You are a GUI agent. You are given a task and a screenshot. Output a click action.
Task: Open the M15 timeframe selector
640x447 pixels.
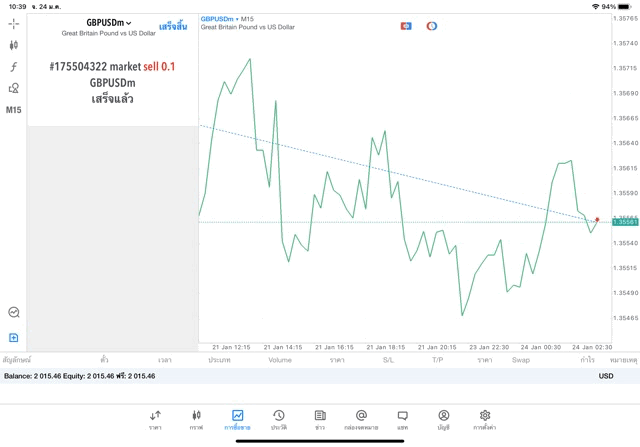pyautogui.click(x=14, y=110)
